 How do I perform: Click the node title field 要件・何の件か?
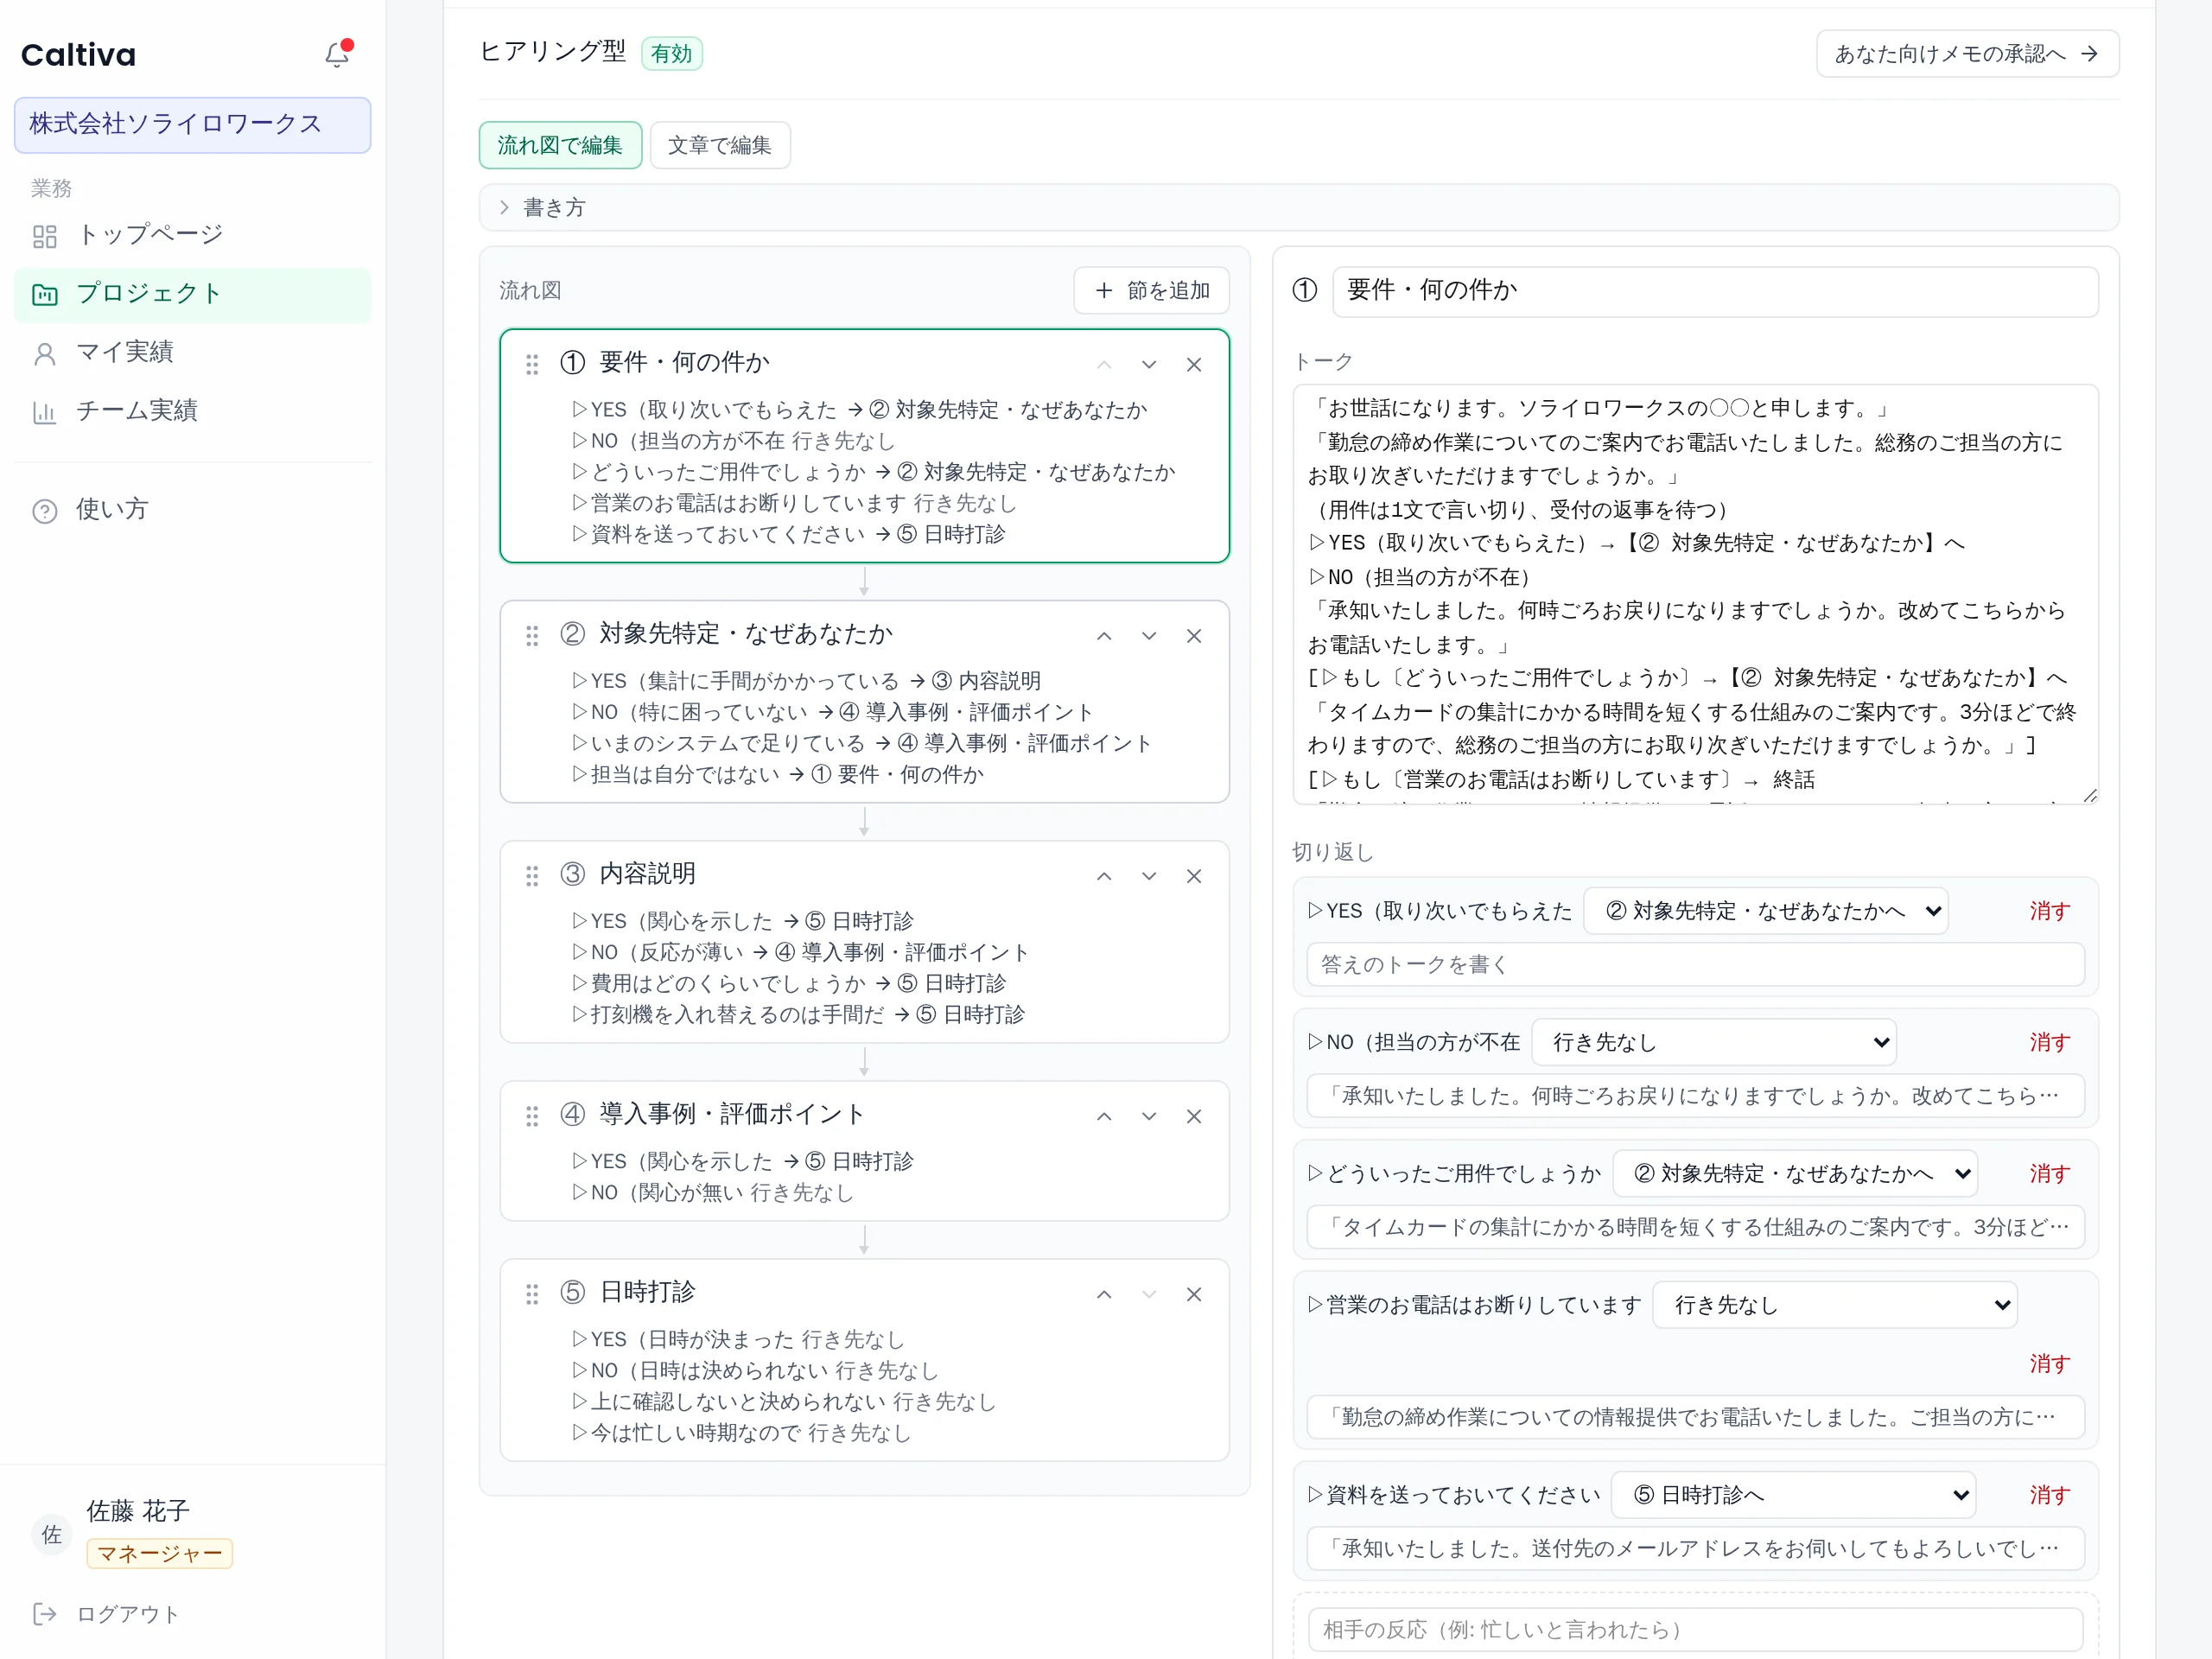click(x=1715, y=291)
